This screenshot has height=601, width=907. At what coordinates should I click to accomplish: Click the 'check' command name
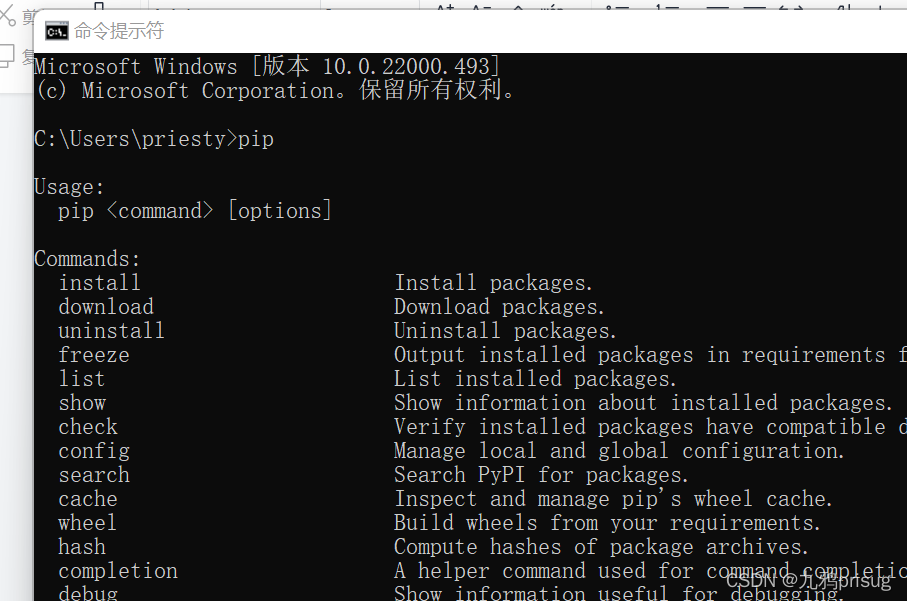click(x=88, y=427)
